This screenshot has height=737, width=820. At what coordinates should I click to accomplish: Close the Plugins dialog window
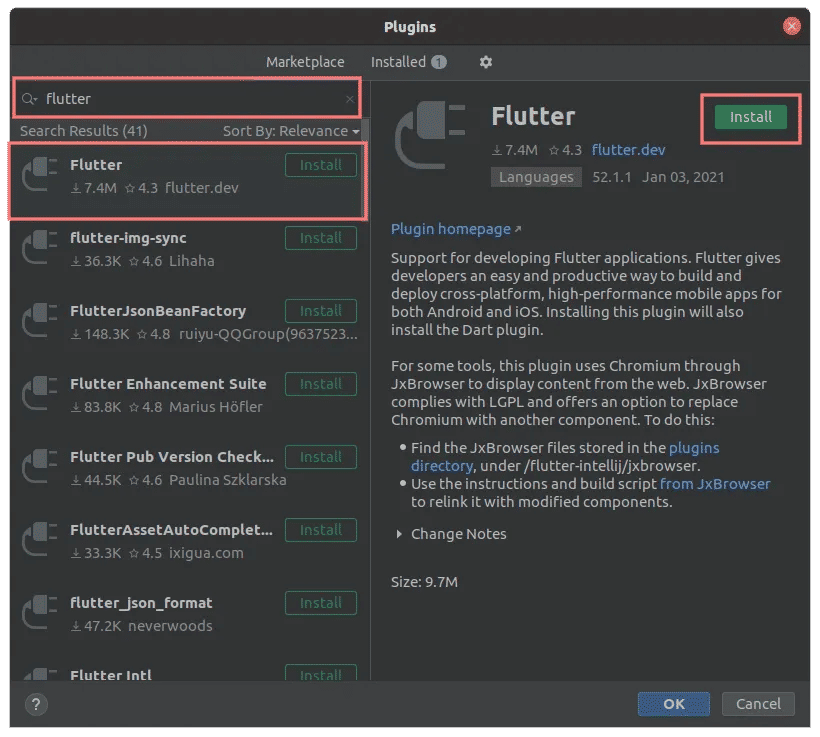(x=792, y=26)
